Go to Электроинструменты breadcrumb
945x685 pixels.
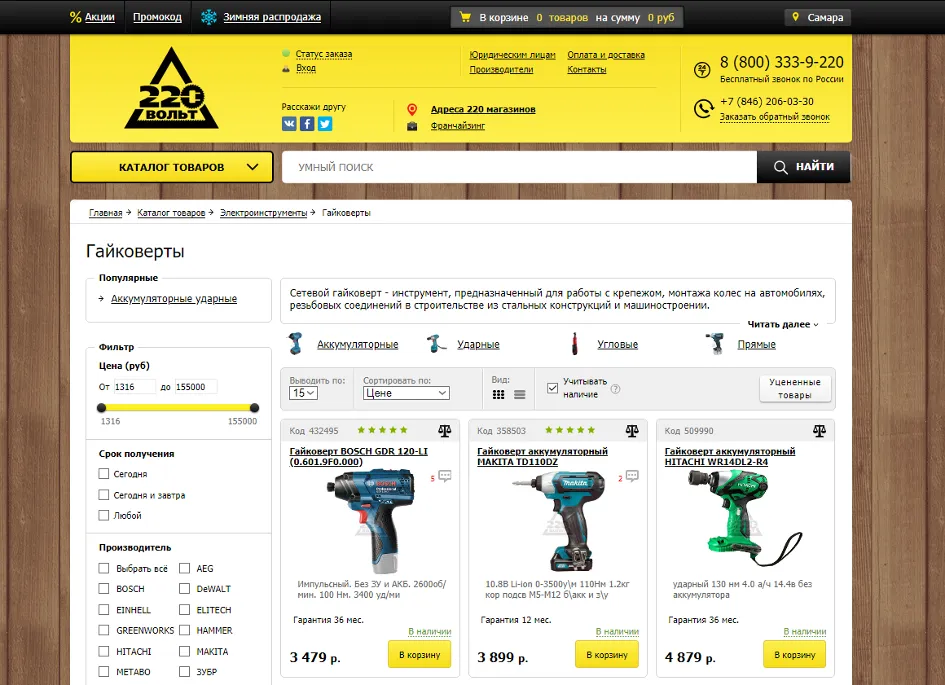tap(263, 213)
